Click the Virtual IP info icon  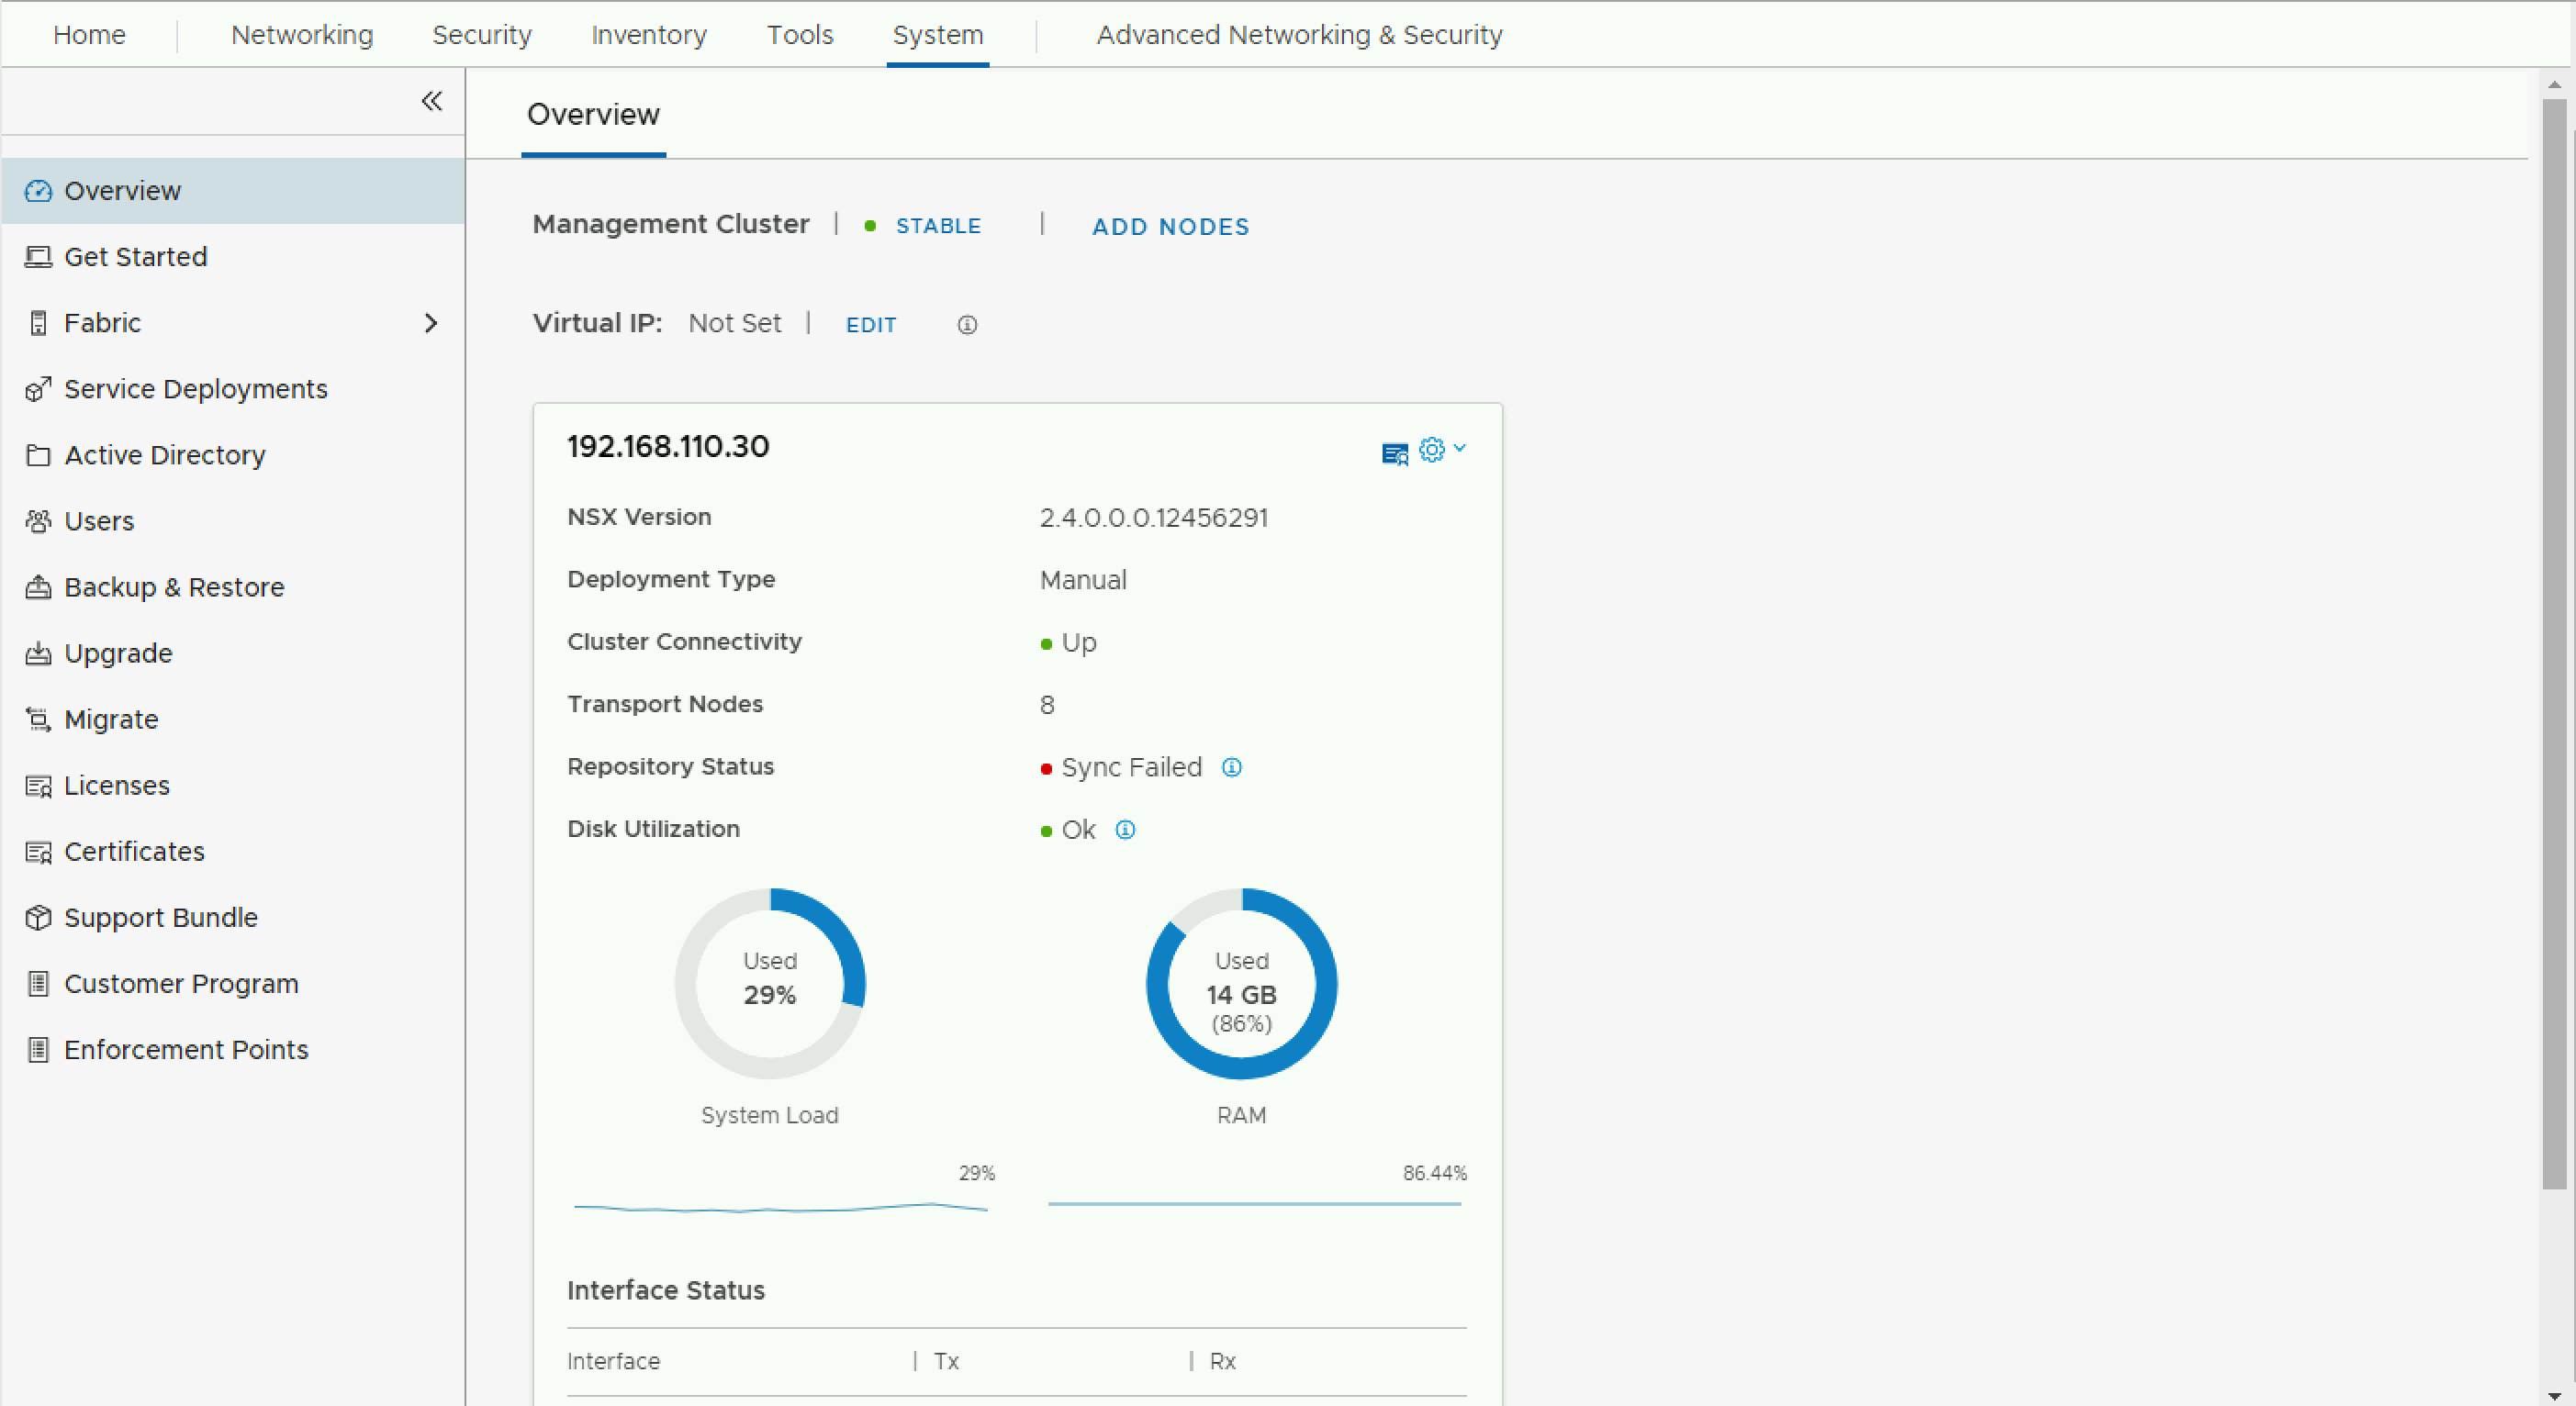pos(966,325)
